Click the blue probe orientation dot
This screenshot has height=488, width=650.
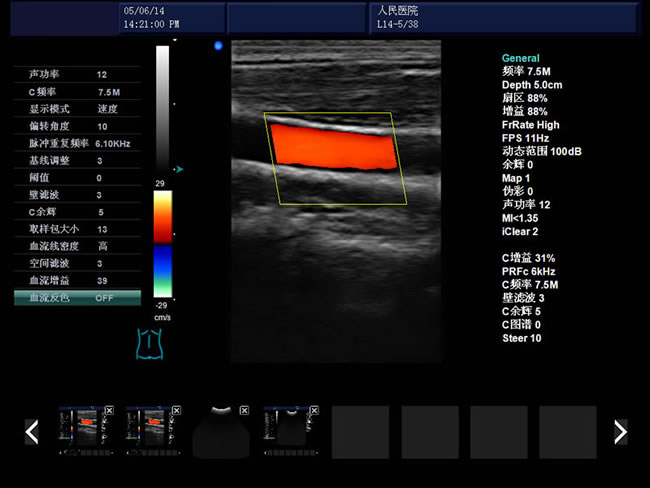(x=218, y=45)
